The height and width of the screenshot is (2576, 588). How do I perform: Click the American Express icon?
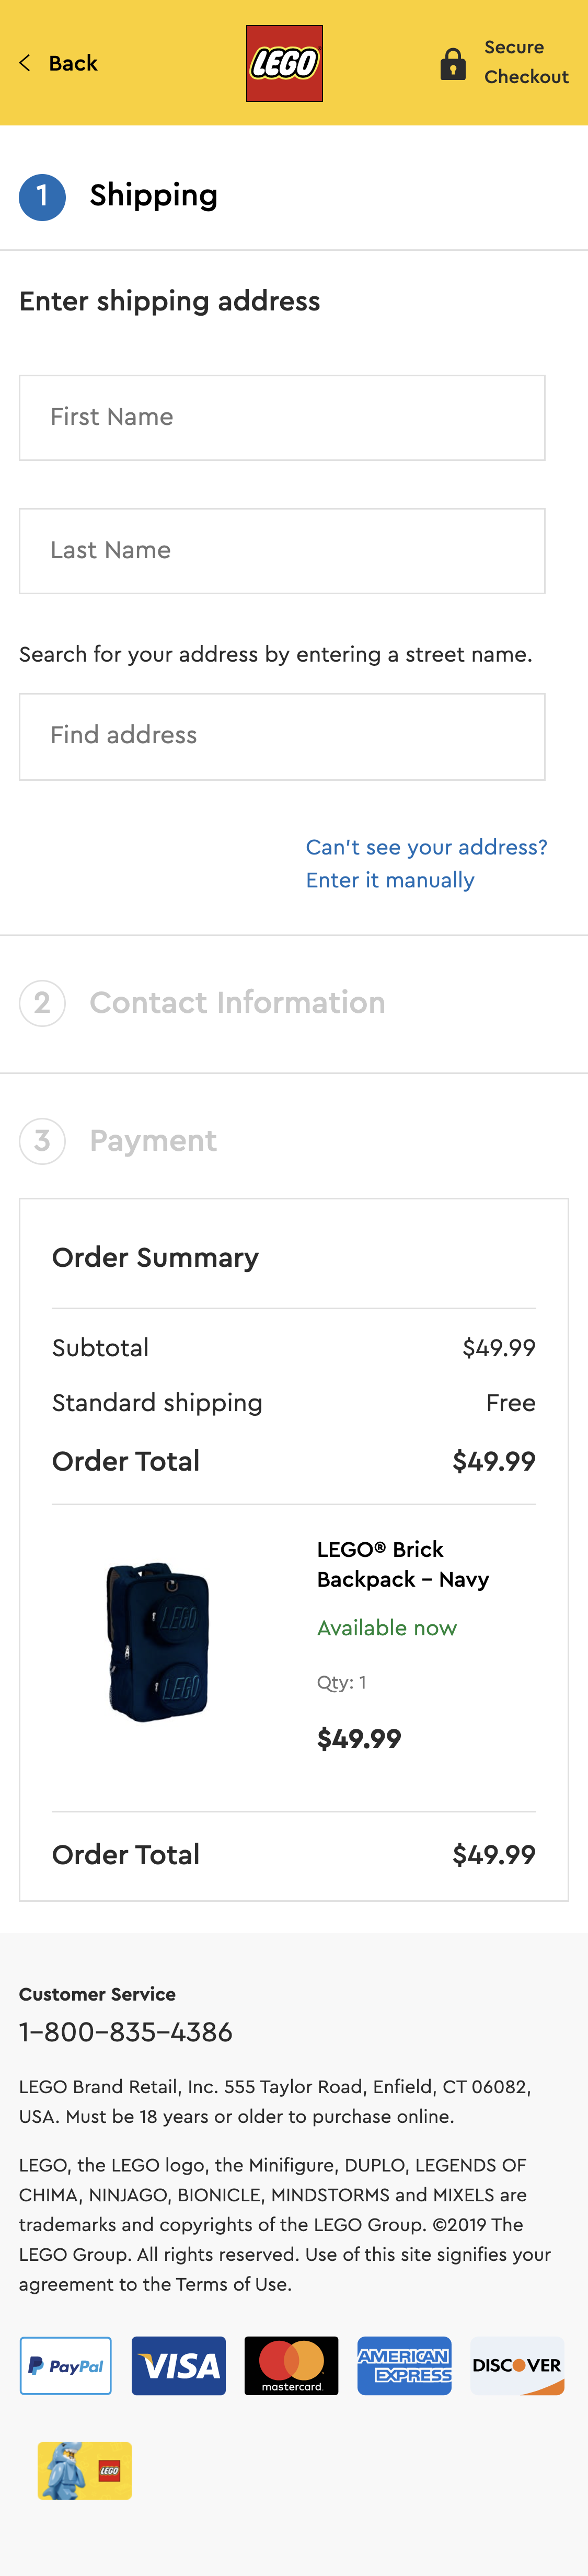click(404, 2365)
